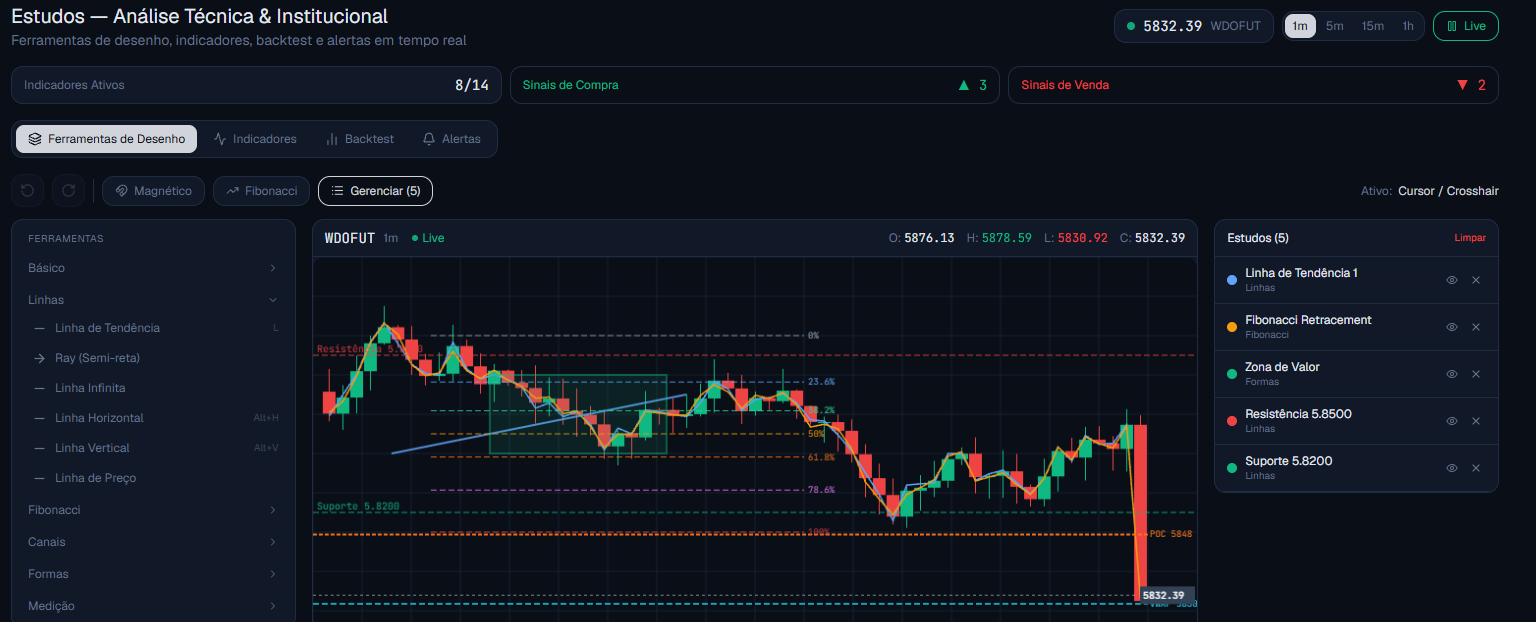Hide Zona de Valor with eye icon
Viewport: 1536px width, 622px height.
click(1452, 374)
